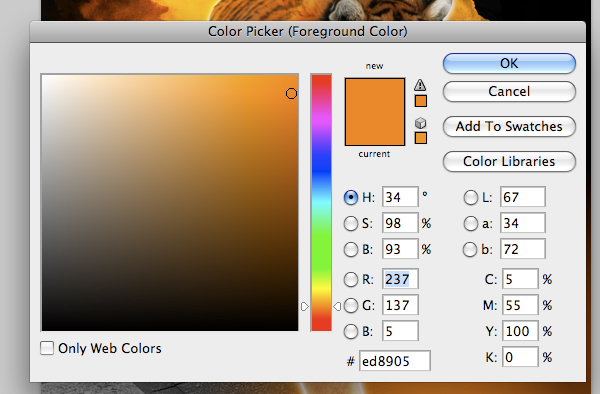600x394 pixels.
Task: Click the hex color field ed8905
Action: click(x=395, y=361)
